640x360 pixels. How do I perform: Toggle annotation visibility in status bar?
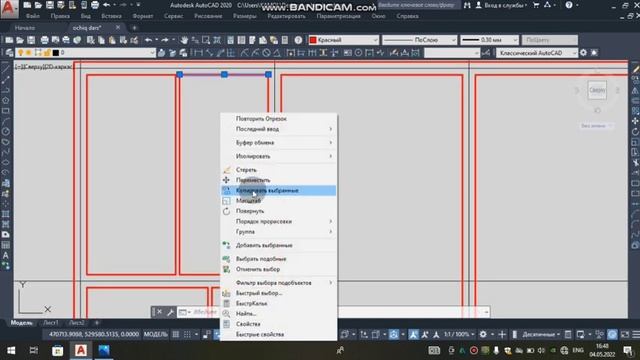[413, 334]
